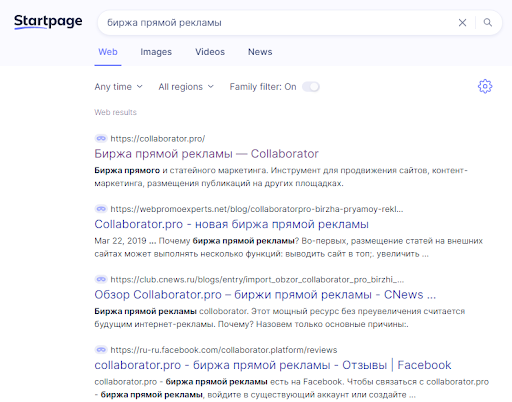Open anonymous view icon for webpromoexperts.net result

[x=101, y=209]
